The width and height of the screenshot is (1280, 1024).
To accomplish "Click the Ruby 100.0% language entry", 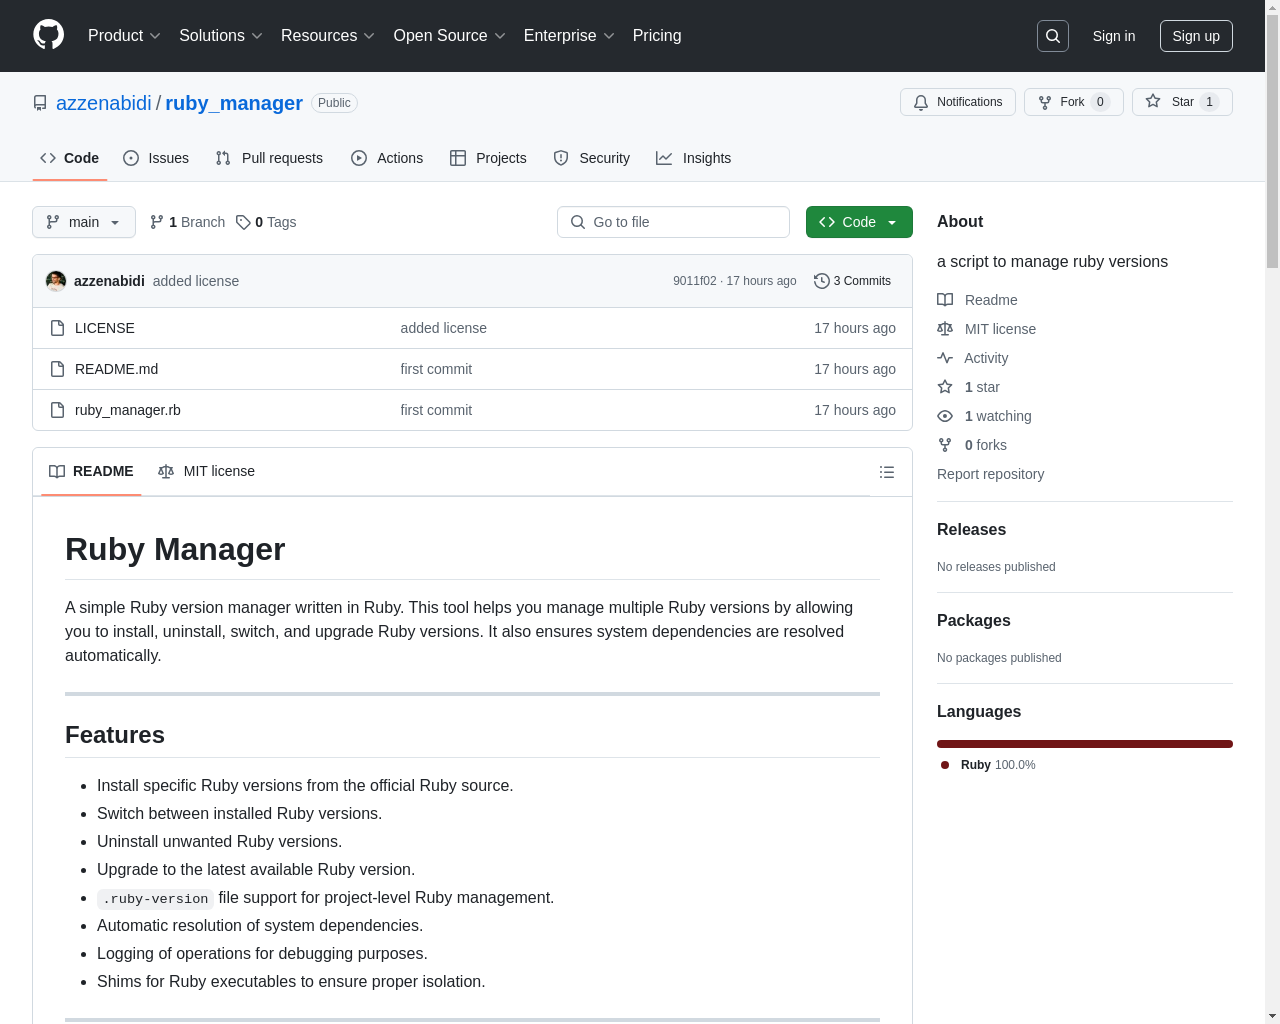I will click(989, 765).
